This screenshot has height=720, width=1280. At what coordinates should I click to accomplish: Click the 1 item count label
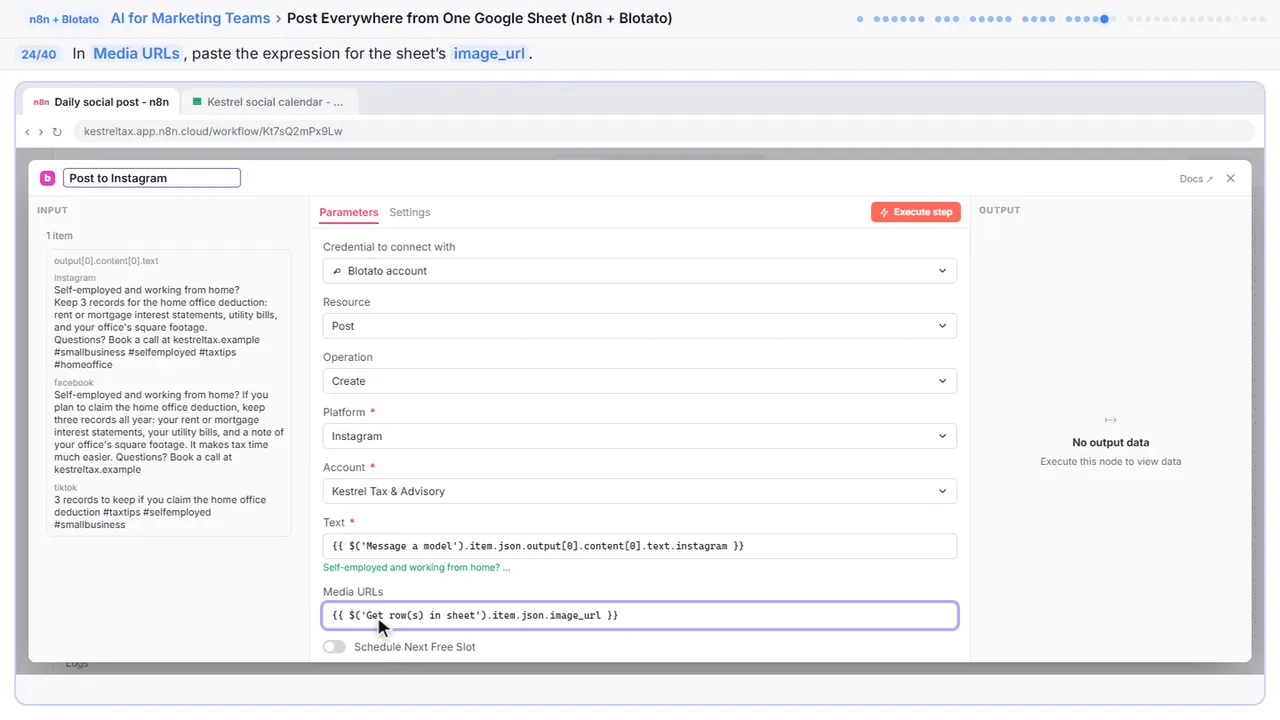(x=59, y=236)
